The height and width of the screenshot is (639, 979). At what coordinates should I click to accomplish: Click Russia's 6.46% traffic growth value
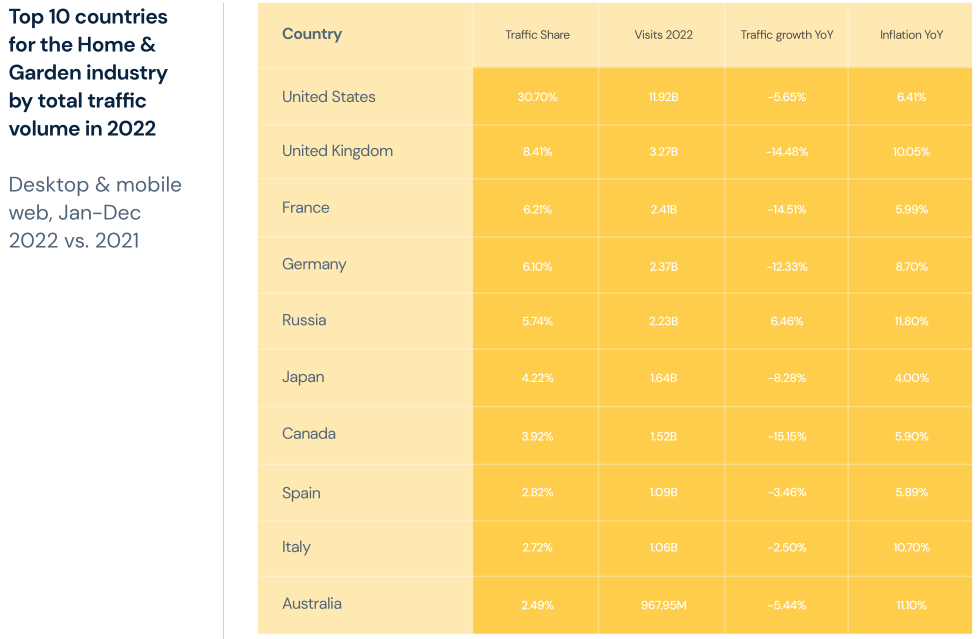tap(787, 322)
